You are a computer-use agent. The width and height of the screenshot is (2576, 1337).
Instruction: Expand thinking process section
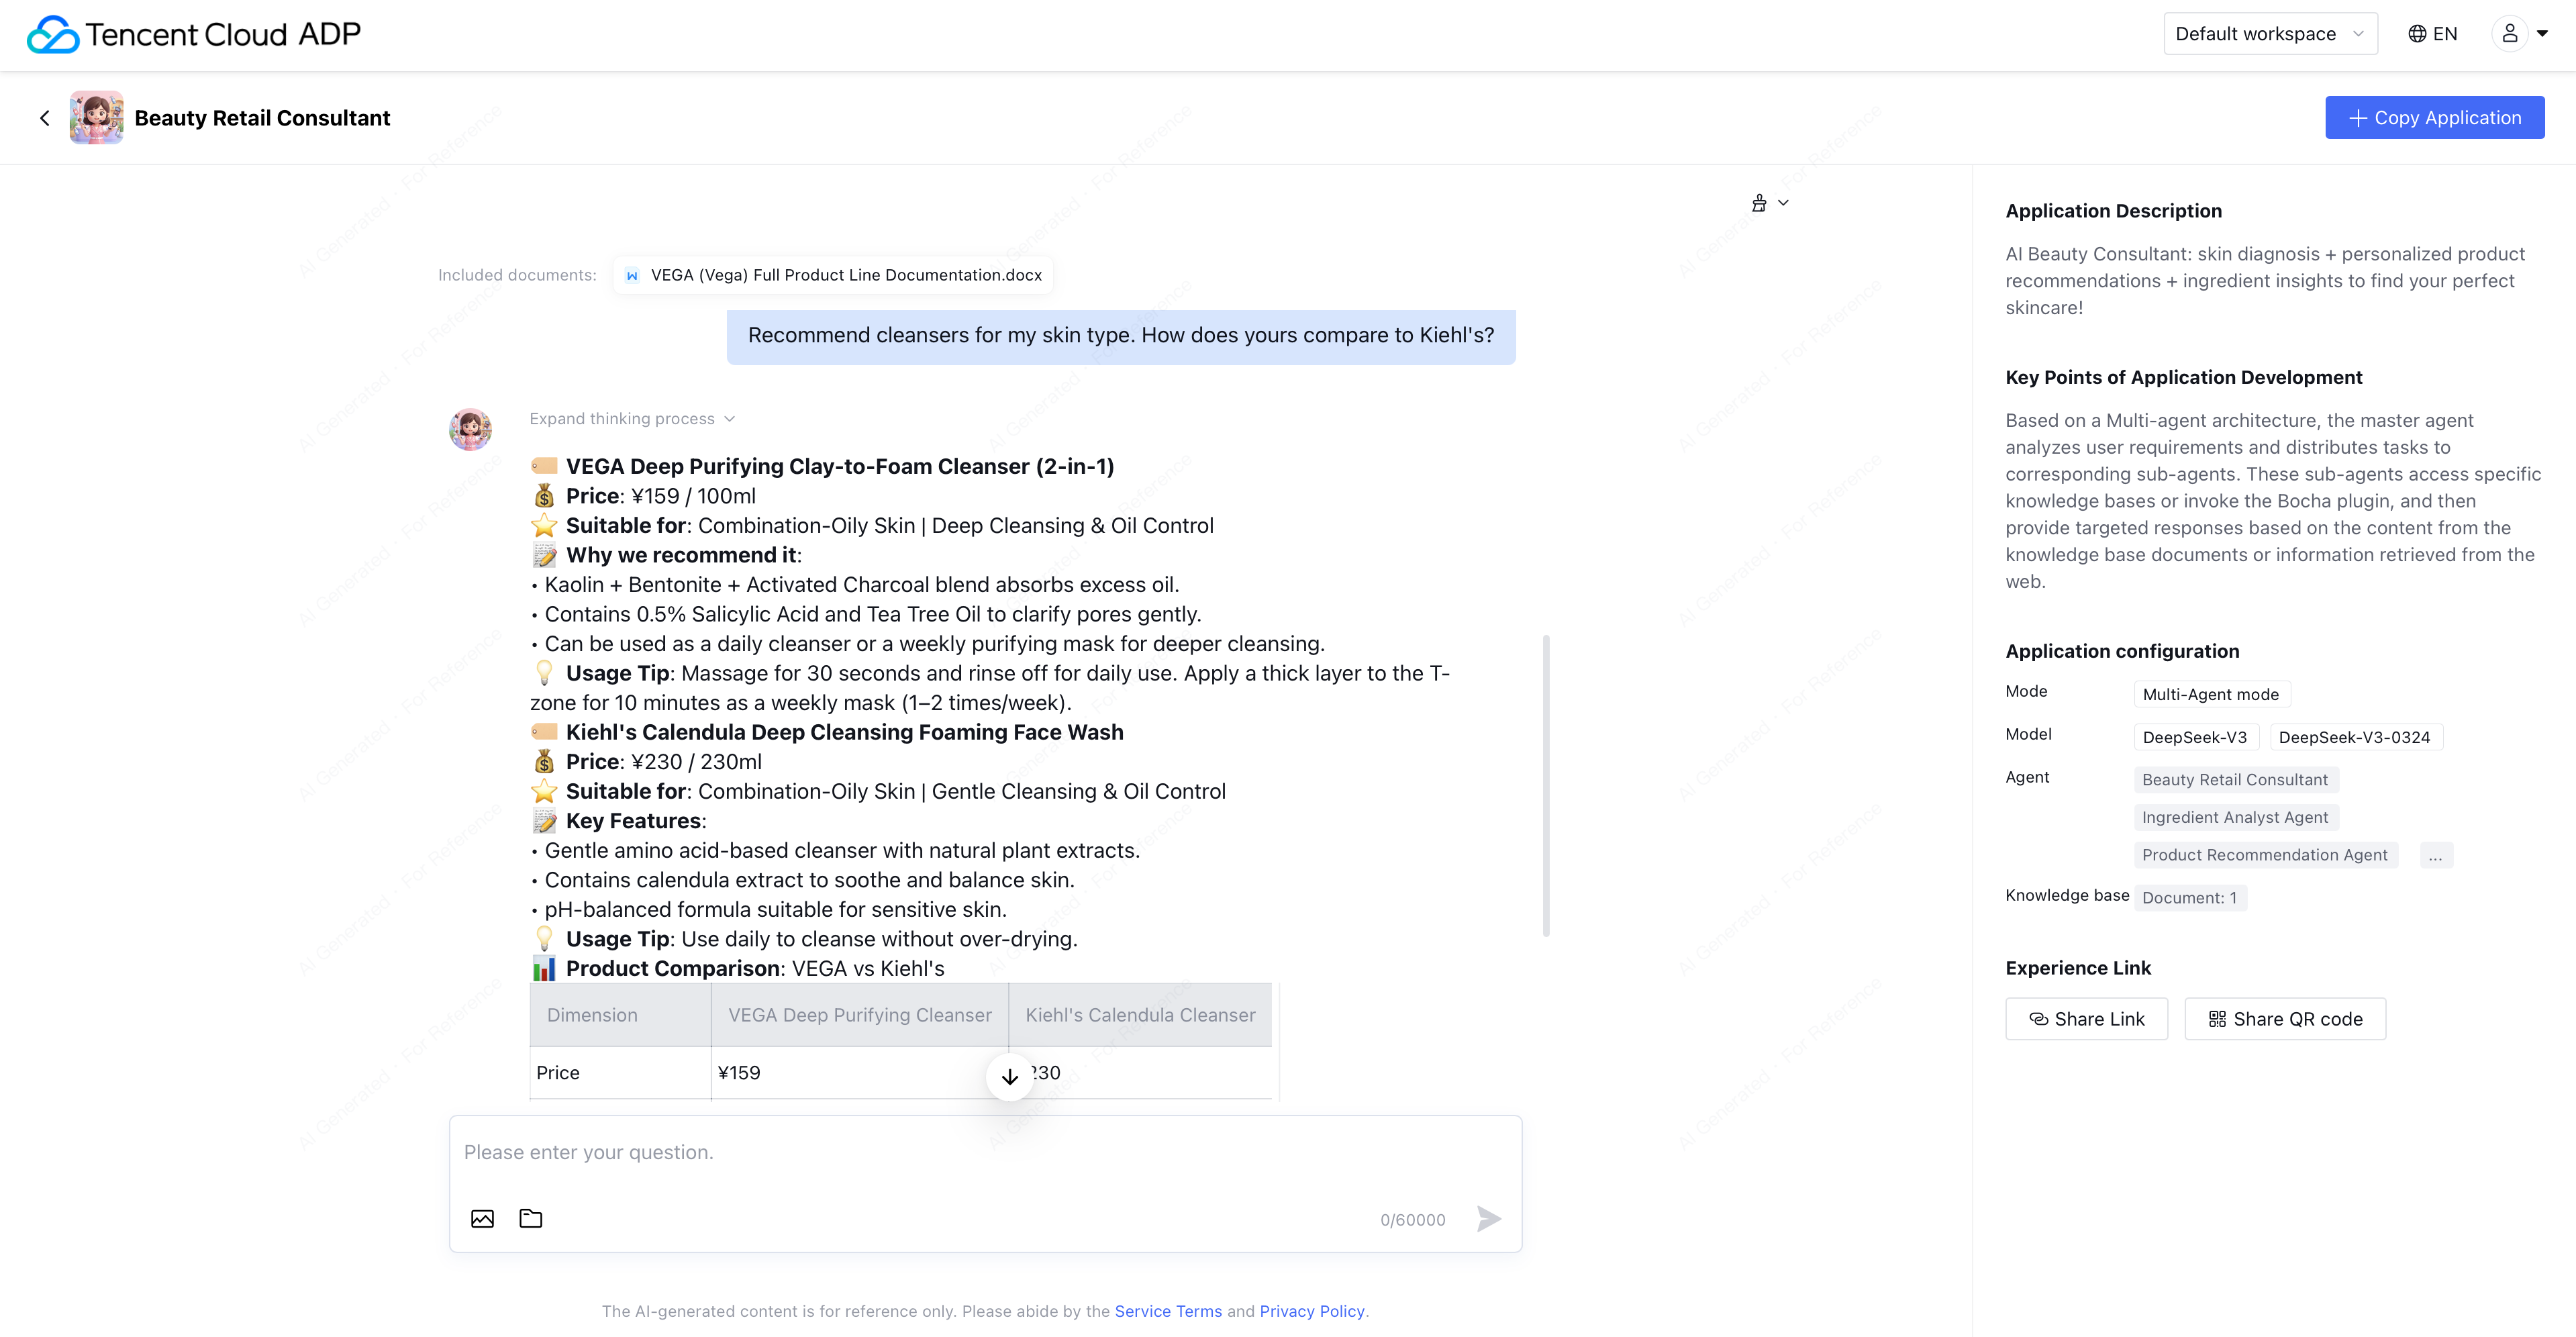(632, 419)
